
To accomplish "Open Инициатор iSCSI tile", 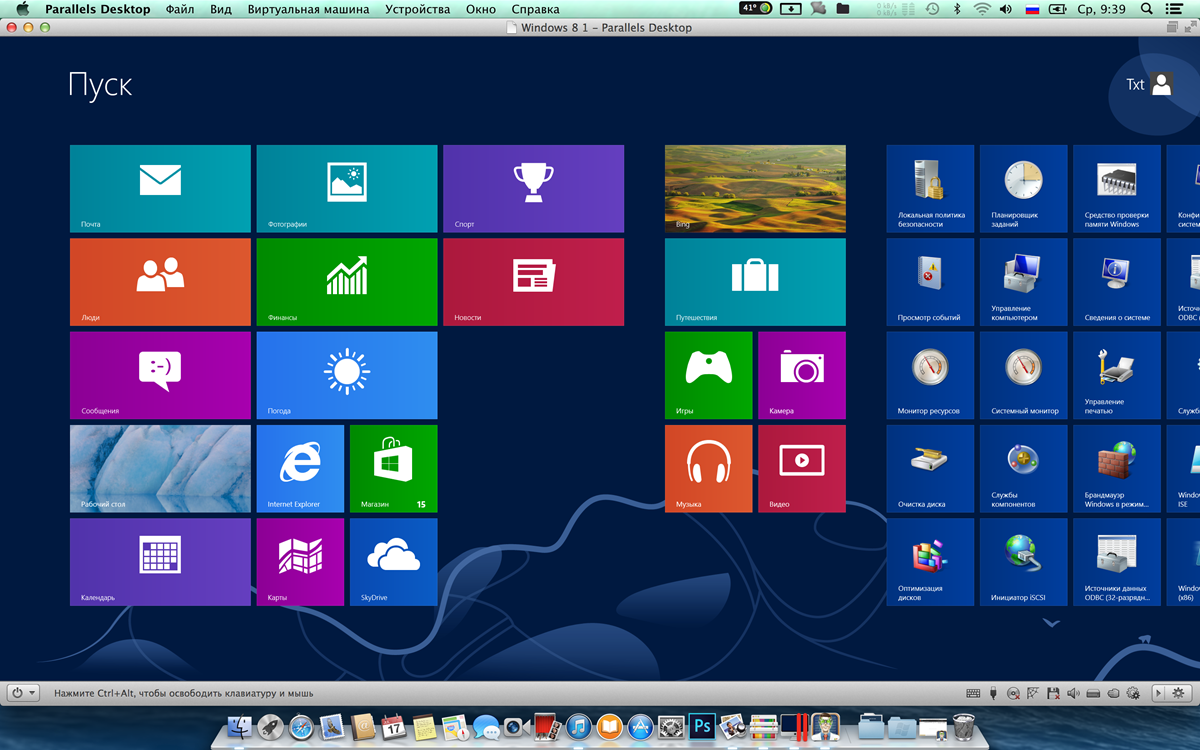I will pos(1024,562).
